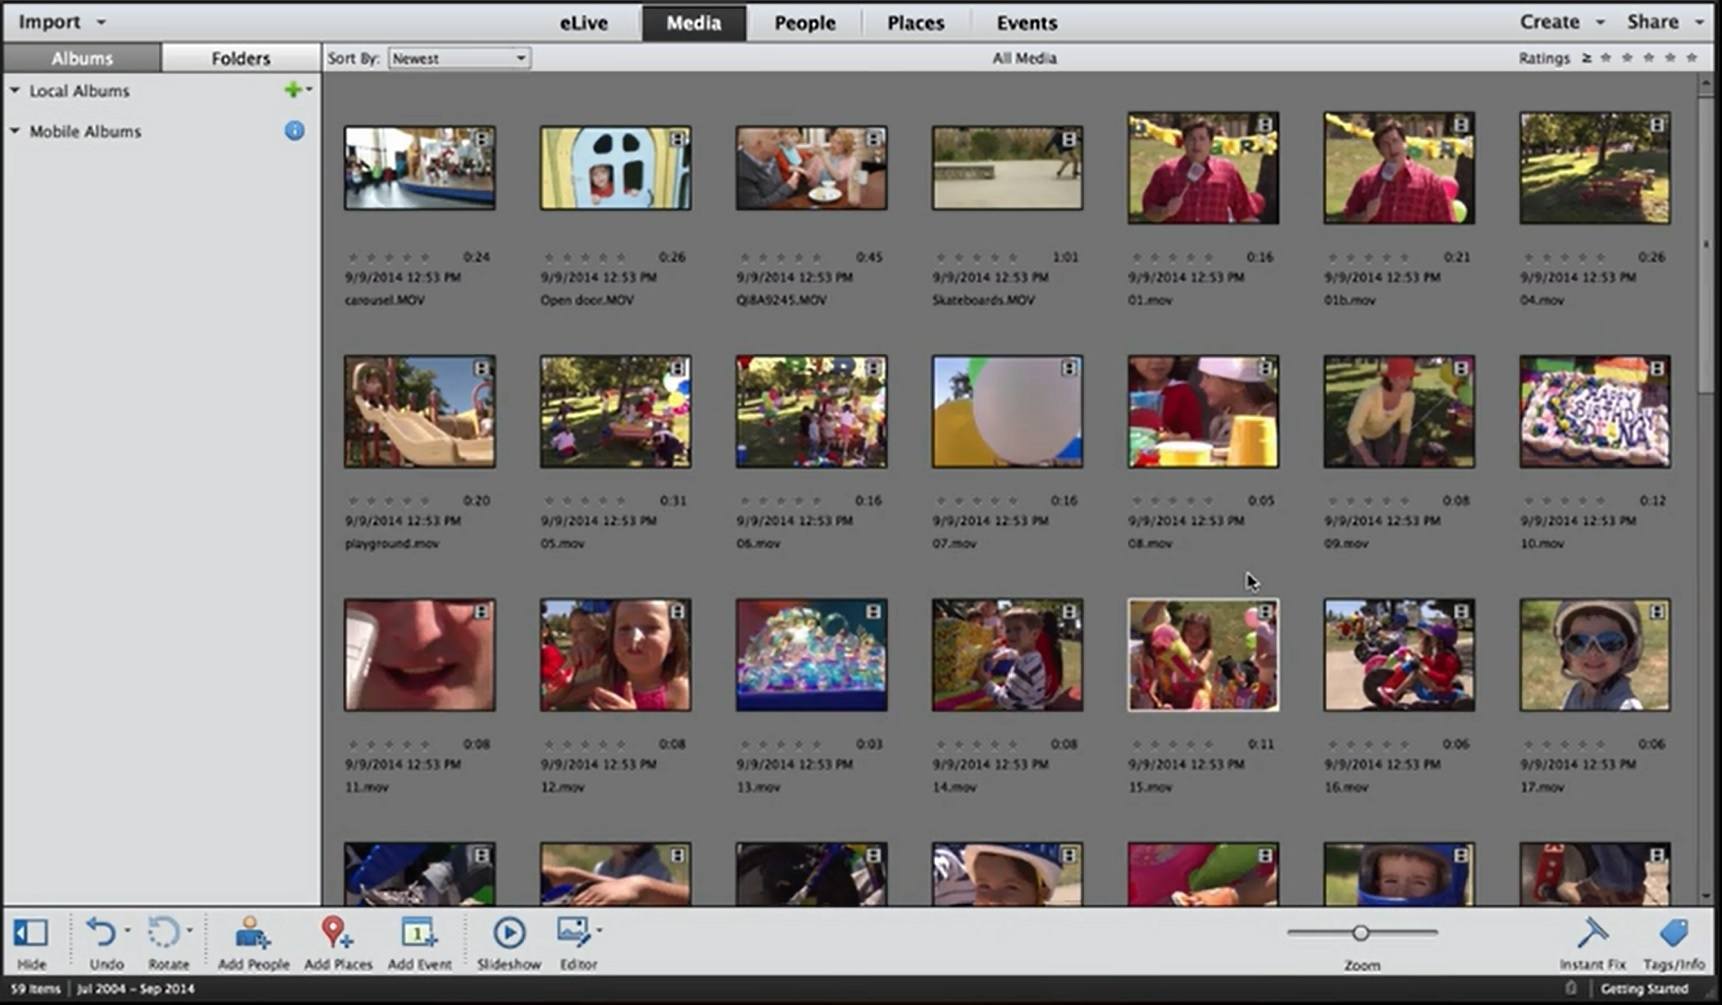This screenshot has height=1005, width=1722.
Task: Click the 1:01 duration of Skateboards.MOV
Action: click(1065, 257)
